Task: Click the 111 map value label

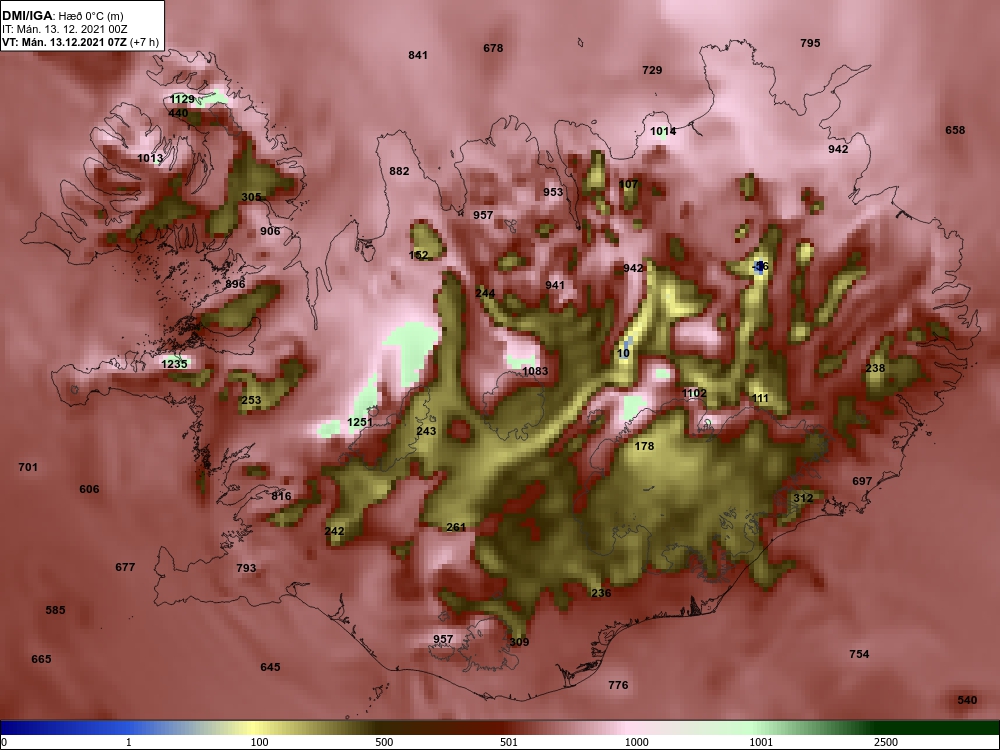Action: (760, 399)
